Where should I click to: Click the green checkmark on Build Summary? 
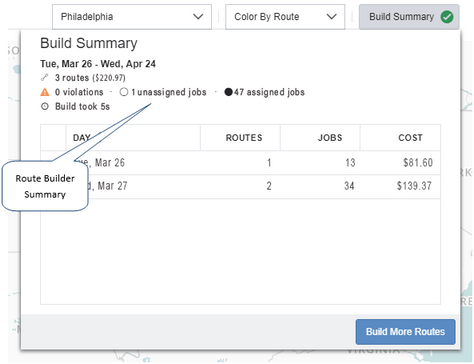click(x=447, y=17)
